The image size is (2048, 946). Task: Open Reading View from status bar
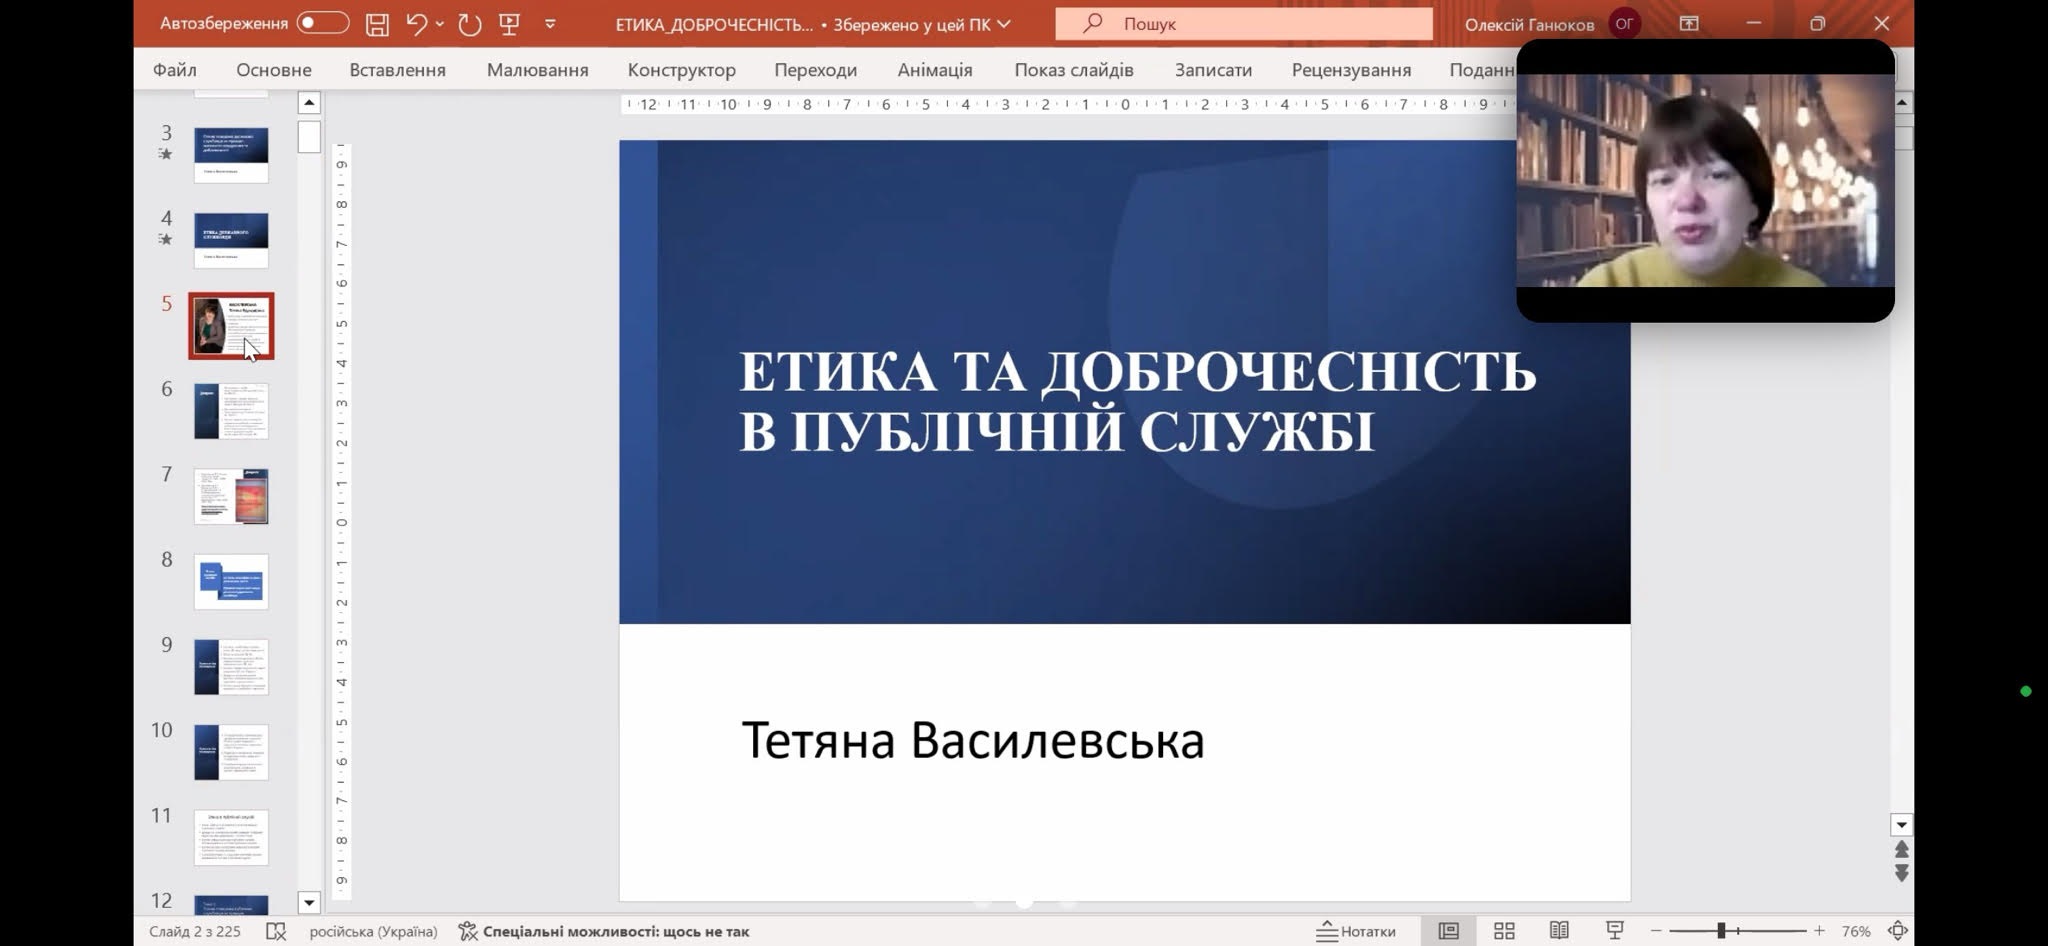click(1558, 931)
